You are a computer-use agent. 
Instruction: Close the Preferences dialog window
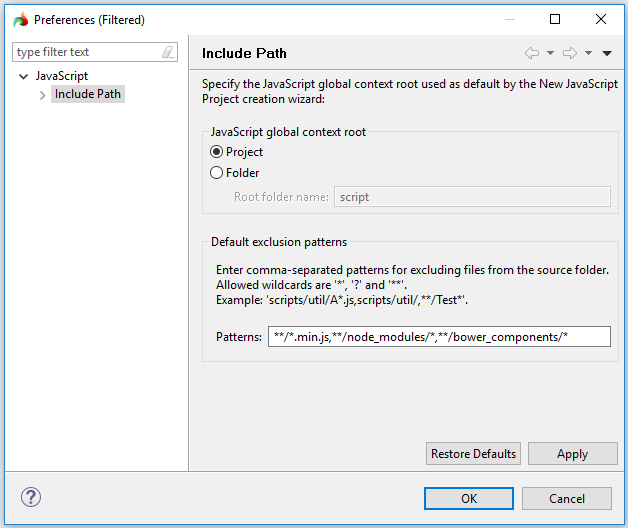(x=601, y=19)
